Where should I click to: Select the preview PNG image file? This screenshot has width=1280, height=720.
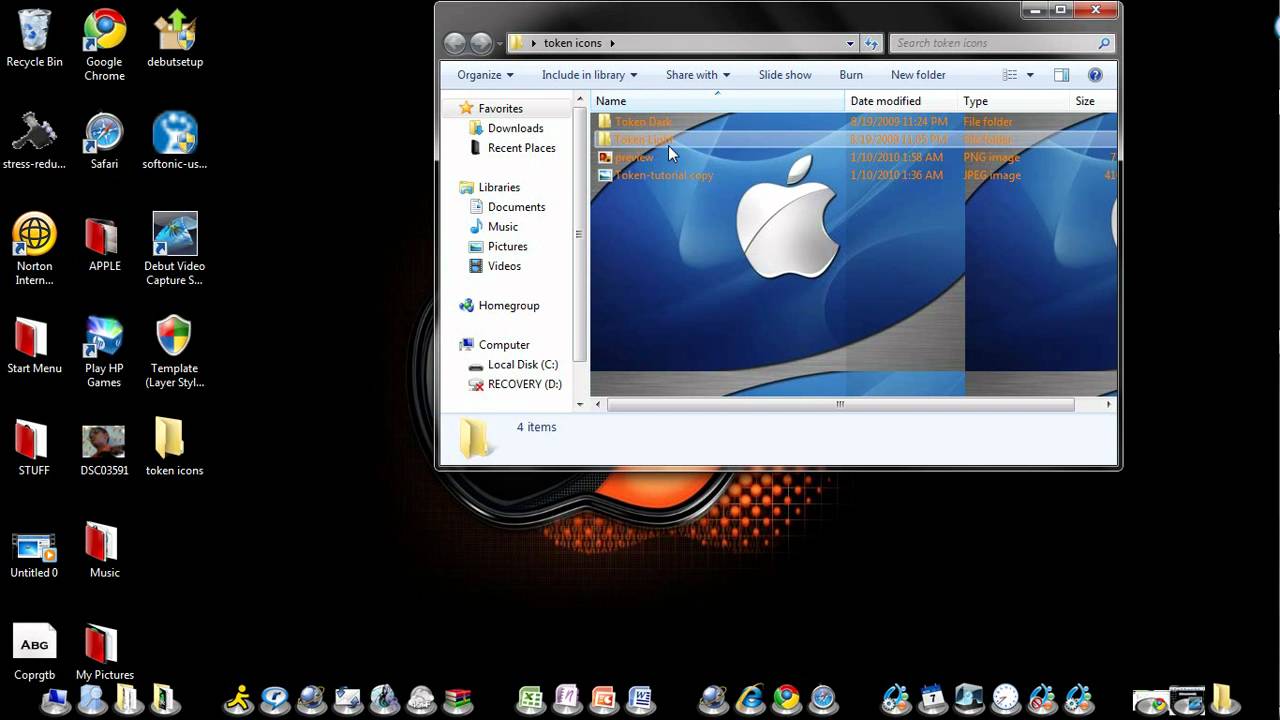pyautogui.click(x=634, y=158)
